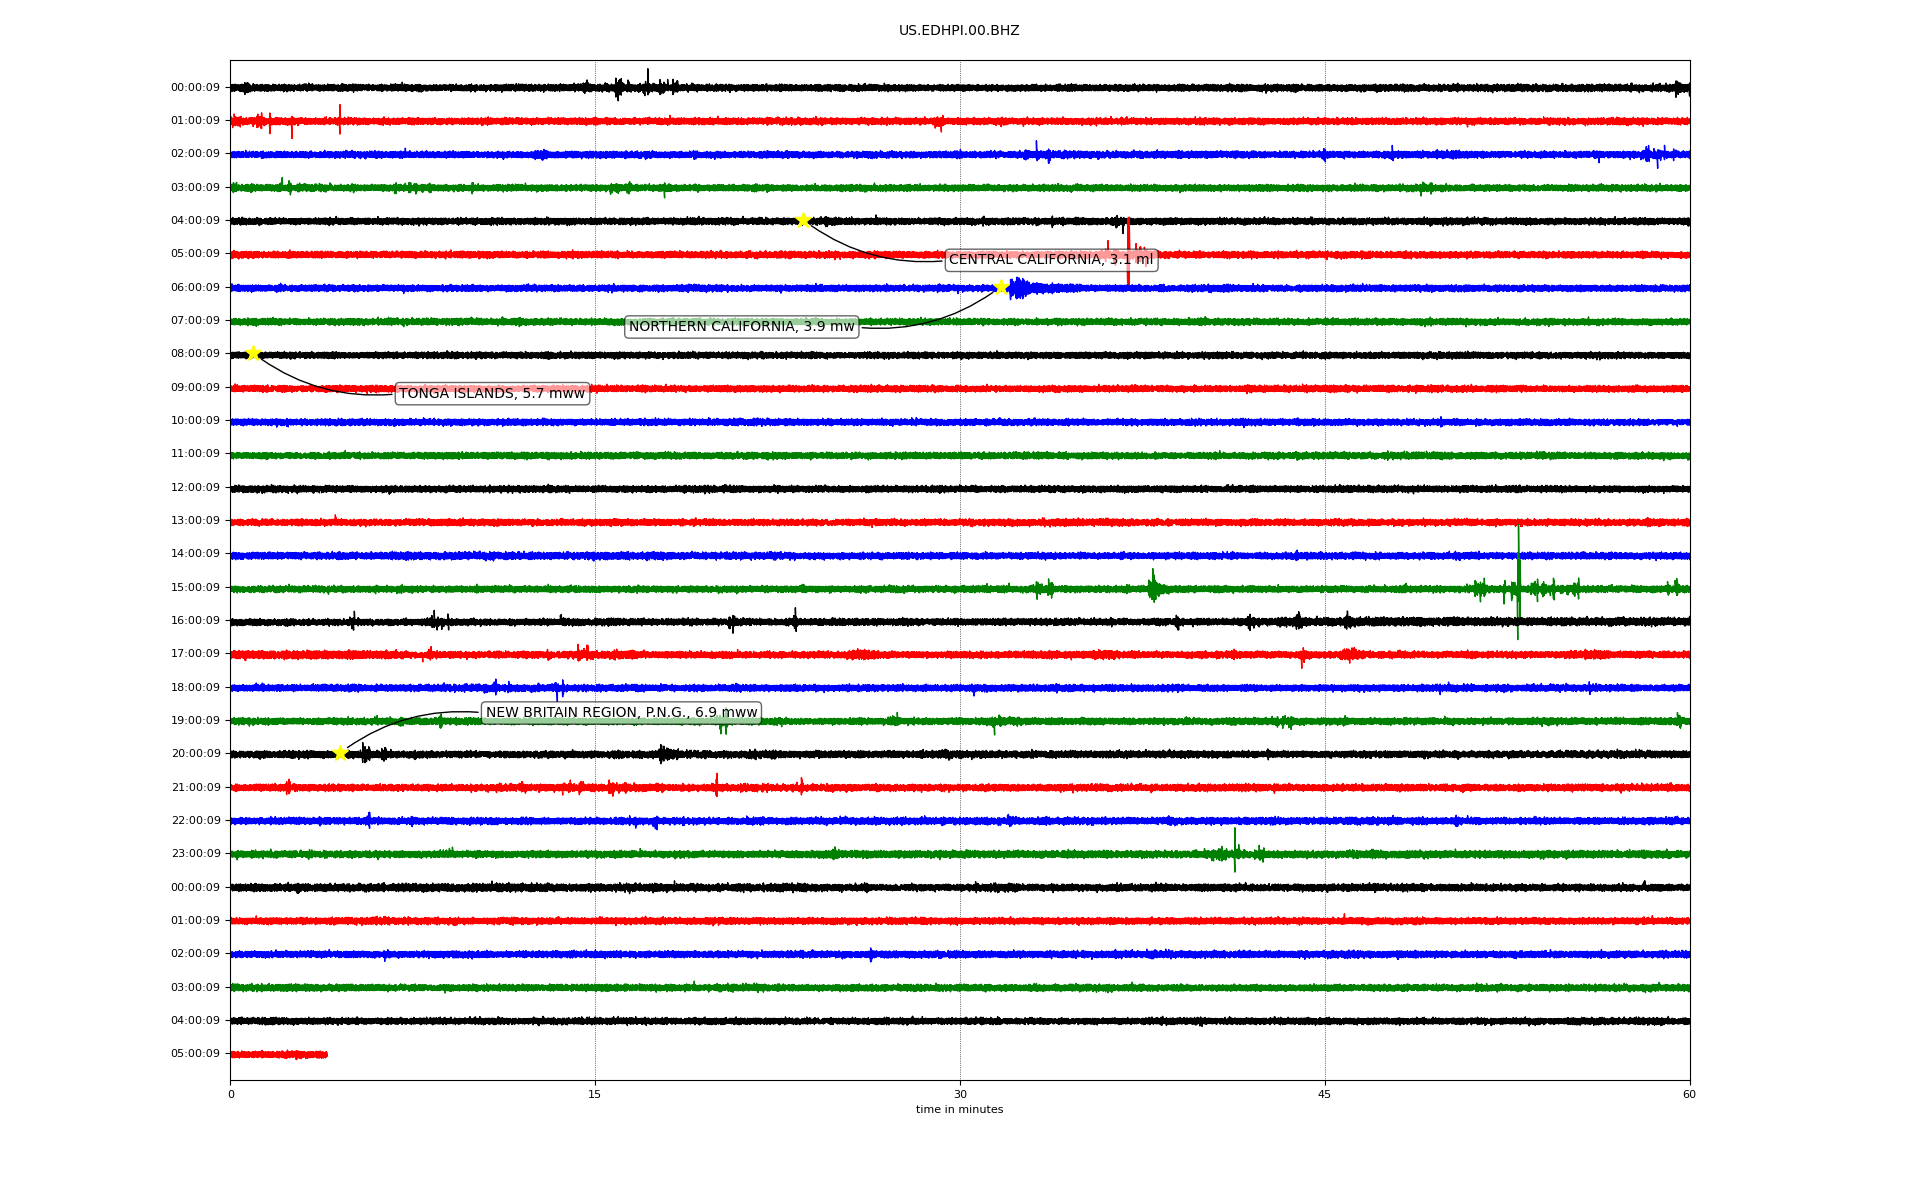Select the NEW BRITAIN REGION 6.9 mww label
1920x1200 pixels.
click(x=621, y=713)
